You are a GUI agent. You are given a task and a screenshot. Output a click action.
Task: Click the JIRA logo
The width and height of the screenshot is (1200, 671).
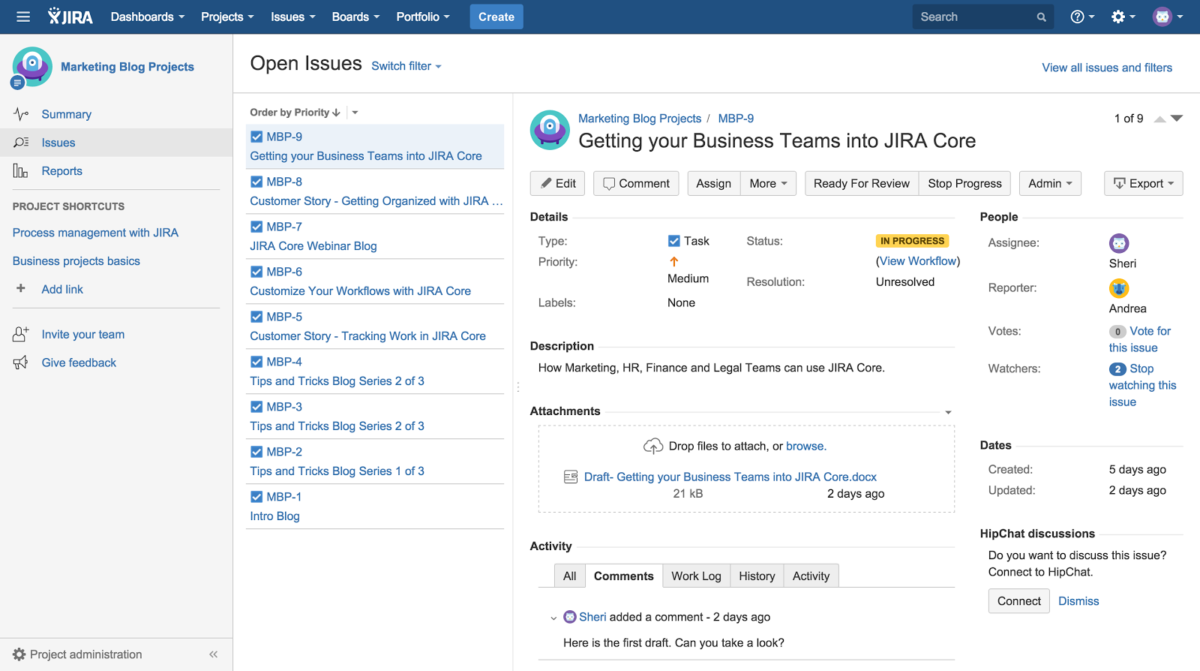pyautogui.click(x=69, y=16)
